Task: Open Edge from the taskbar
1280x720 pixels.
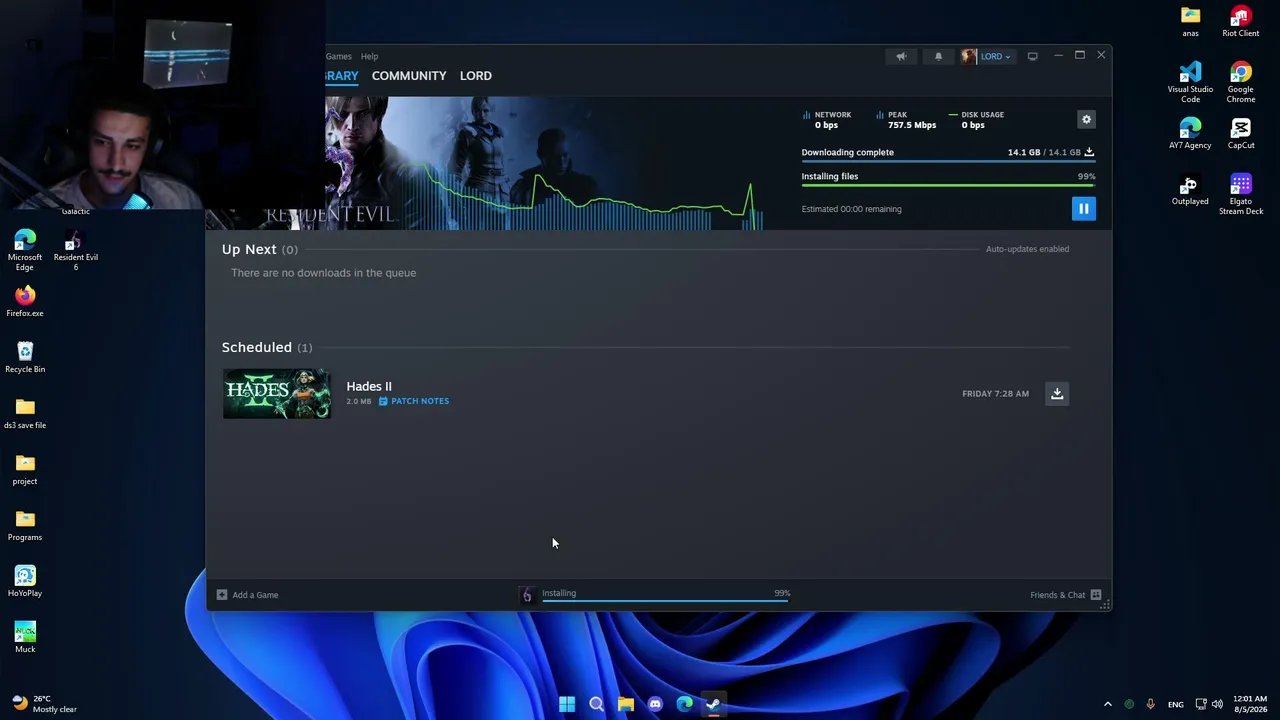Action: 684,704
